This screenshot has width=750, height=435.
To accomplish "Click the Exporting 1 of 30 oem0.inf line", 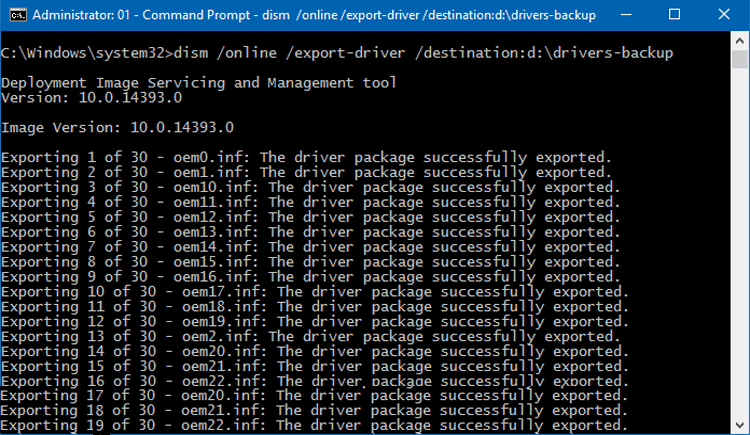I will tap(306, 157).
